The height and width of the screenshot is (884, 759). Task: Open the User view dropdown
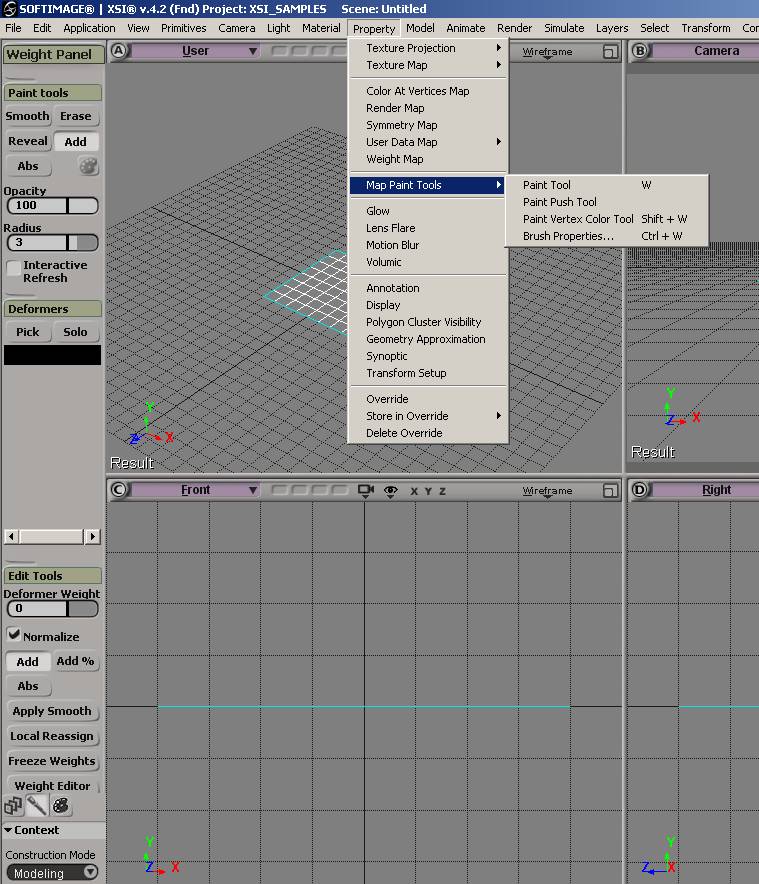195,51
